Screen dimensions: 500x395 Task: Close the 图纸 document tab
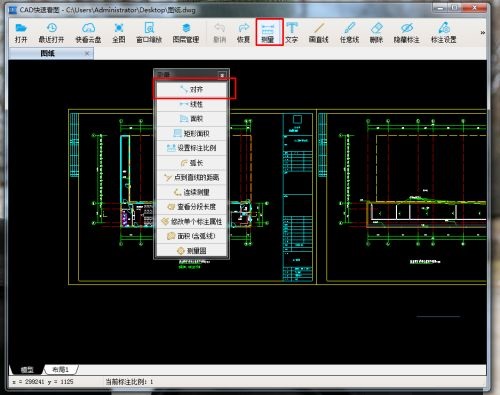click(87, 53)
